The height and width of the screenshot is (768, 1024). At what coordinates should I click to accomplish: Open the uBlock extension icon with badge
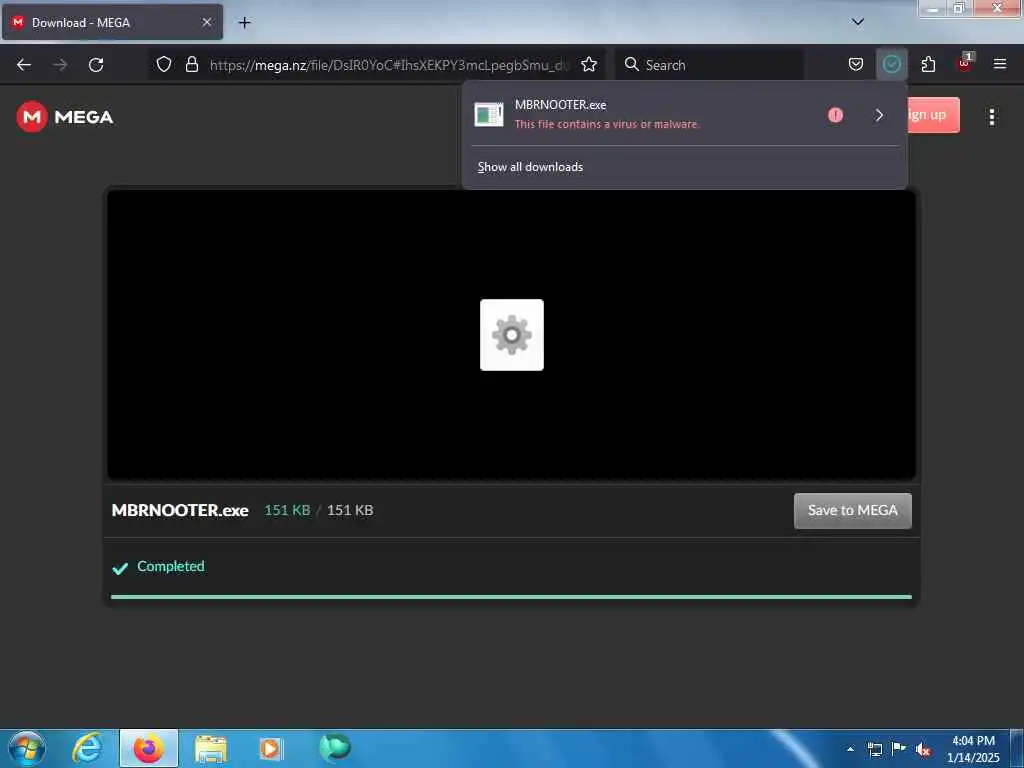[965, 63]
